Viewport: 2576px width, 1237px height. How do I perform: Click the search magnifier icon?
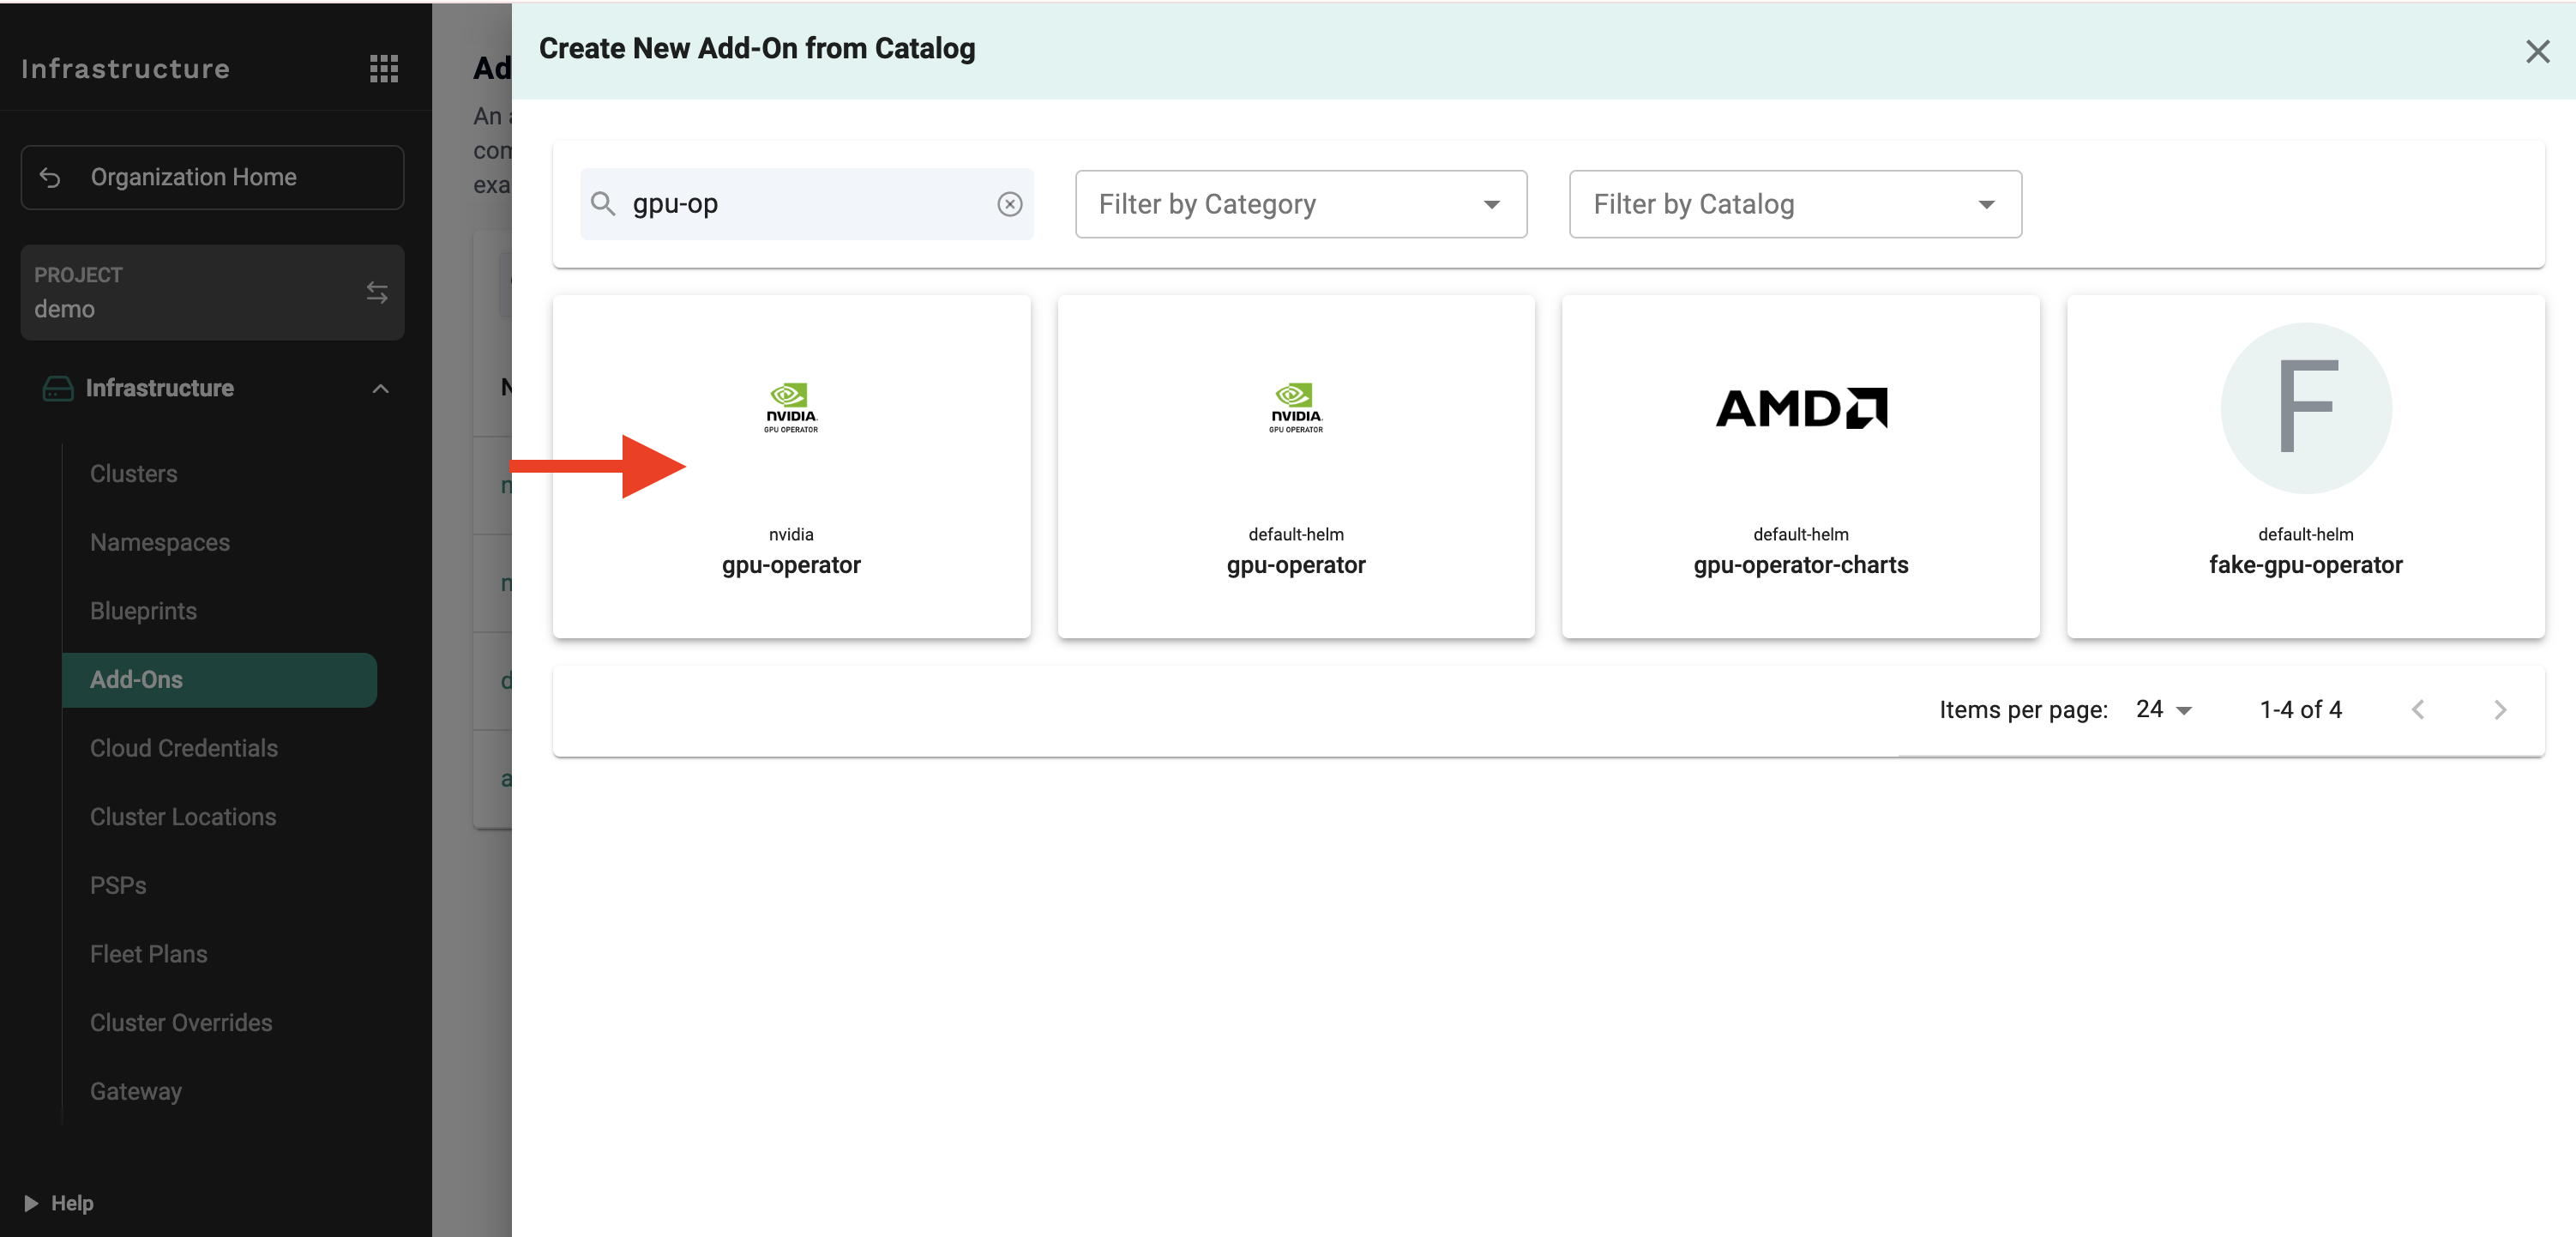pos(603,204)
